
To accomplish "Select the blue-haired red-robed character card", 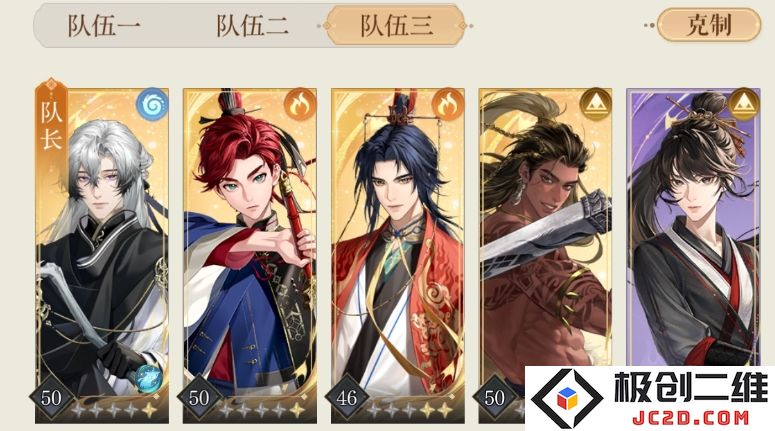I will (397, 256).
